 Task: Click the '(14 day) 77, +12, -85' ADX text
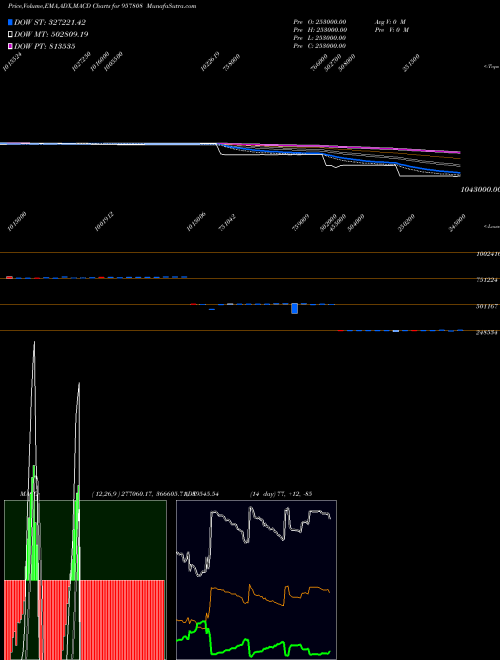pos(281,494)
